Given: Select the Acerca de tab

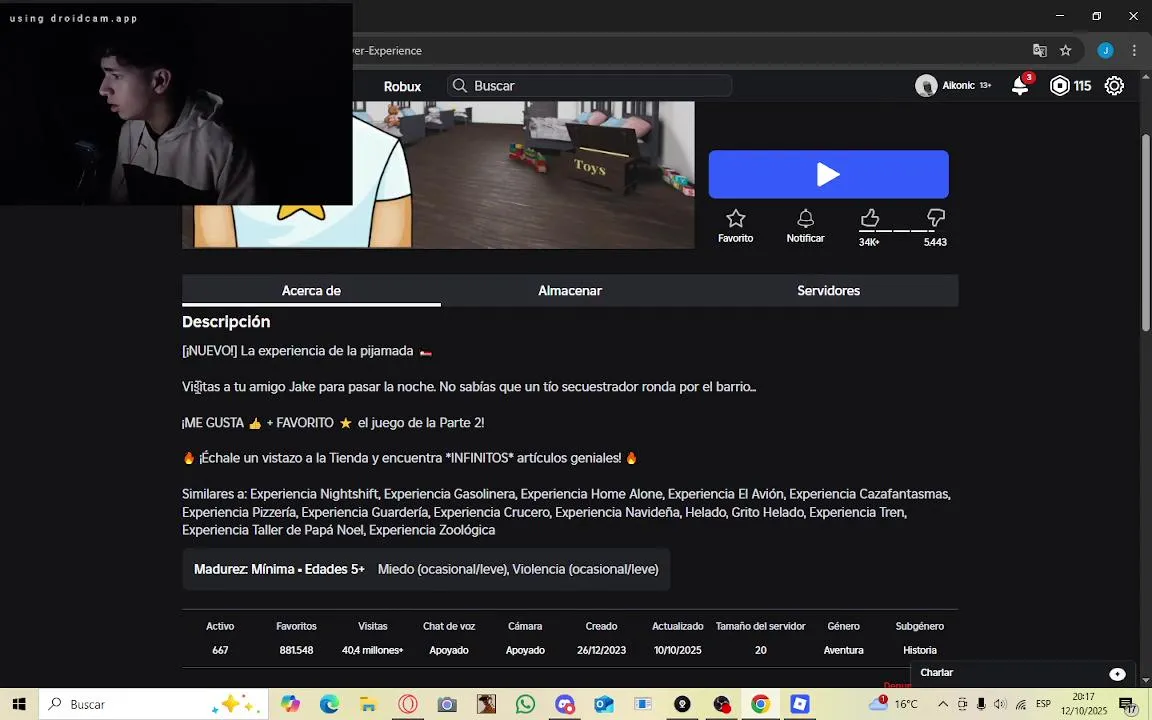Looking at the screenshot, I should [x=311, y=290].
